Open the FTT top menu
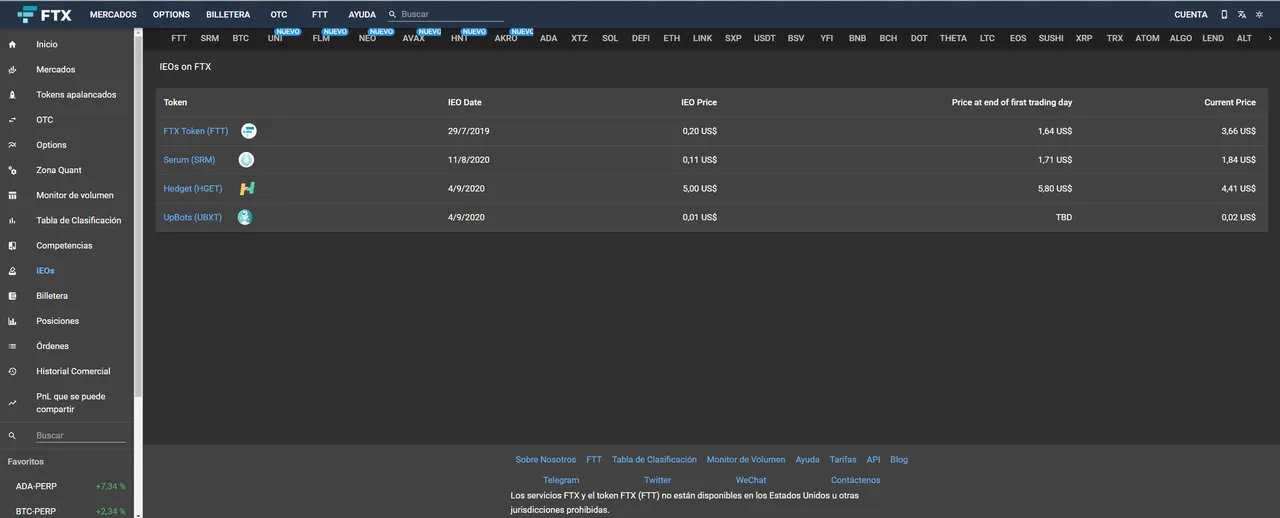Viewport: 1280px width, 518px height. (319, 15)
